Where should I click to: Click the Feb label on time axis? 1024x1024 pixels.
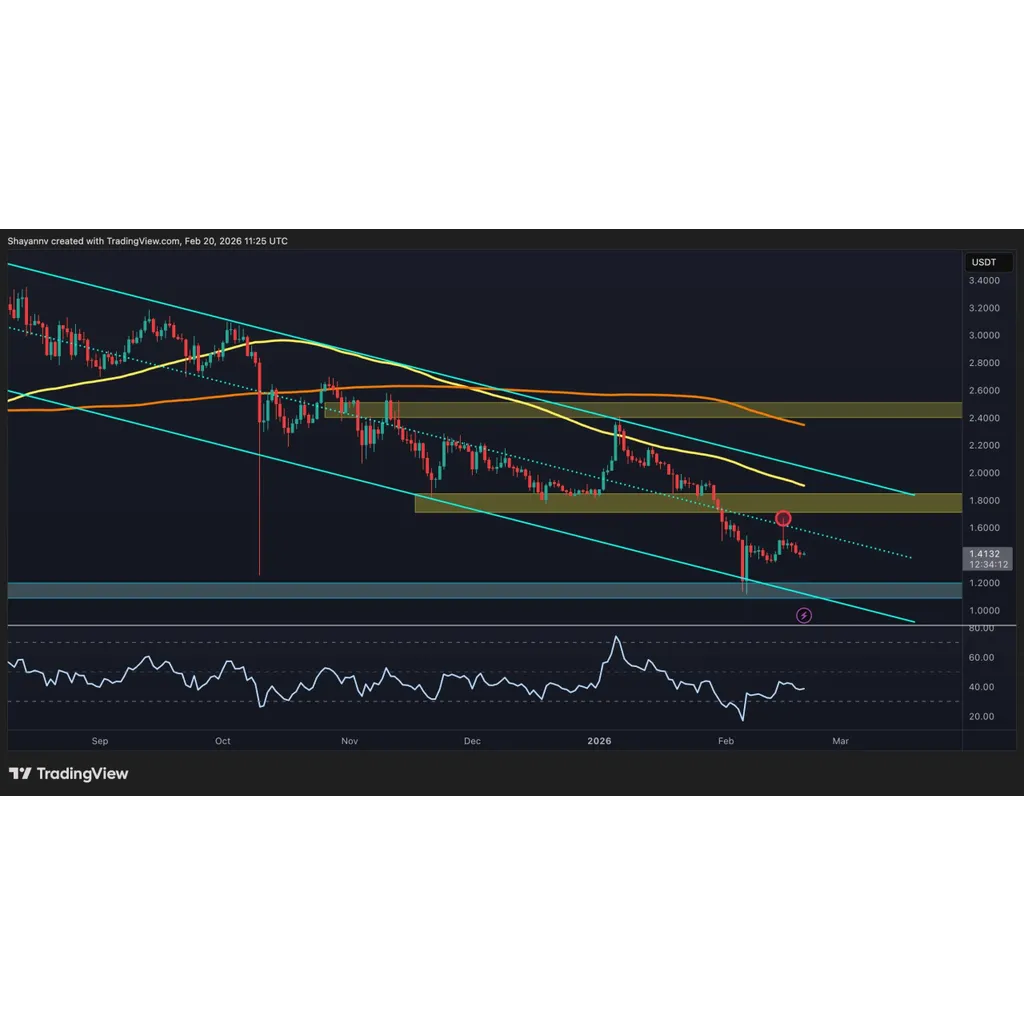(726, 741)
